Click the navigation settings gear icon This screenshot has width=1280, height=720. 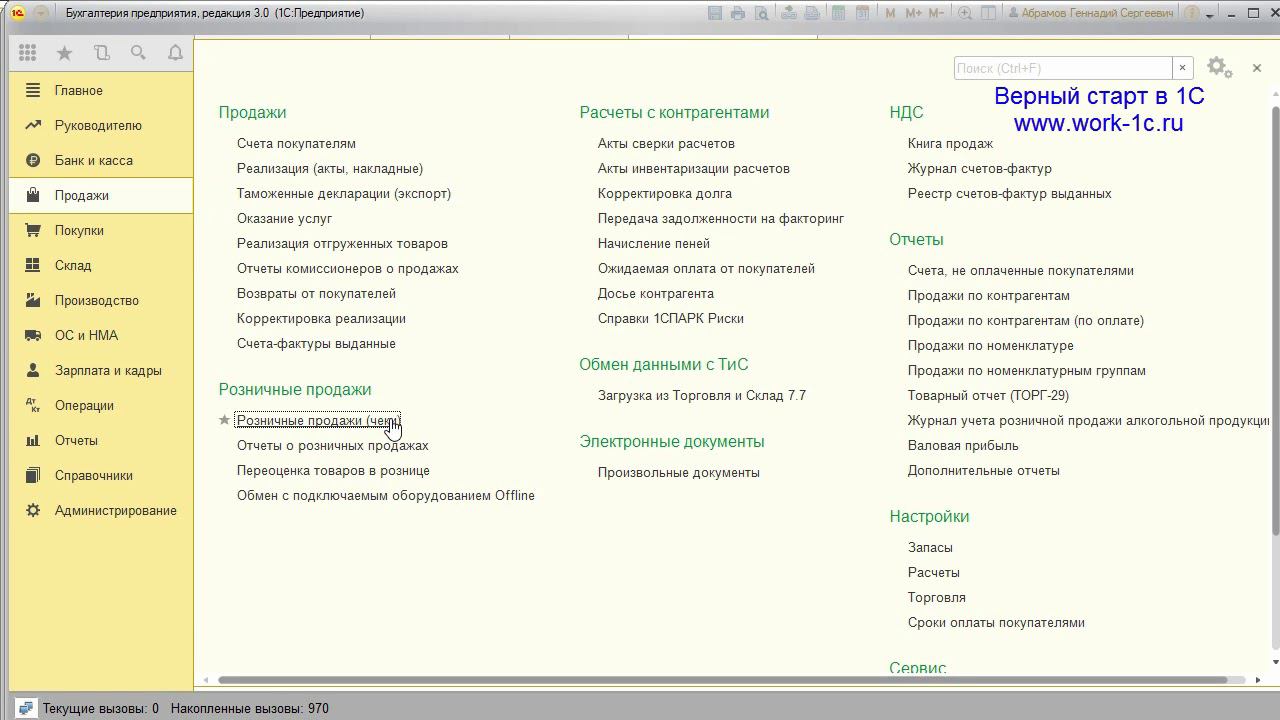[x=1218, y=67]
